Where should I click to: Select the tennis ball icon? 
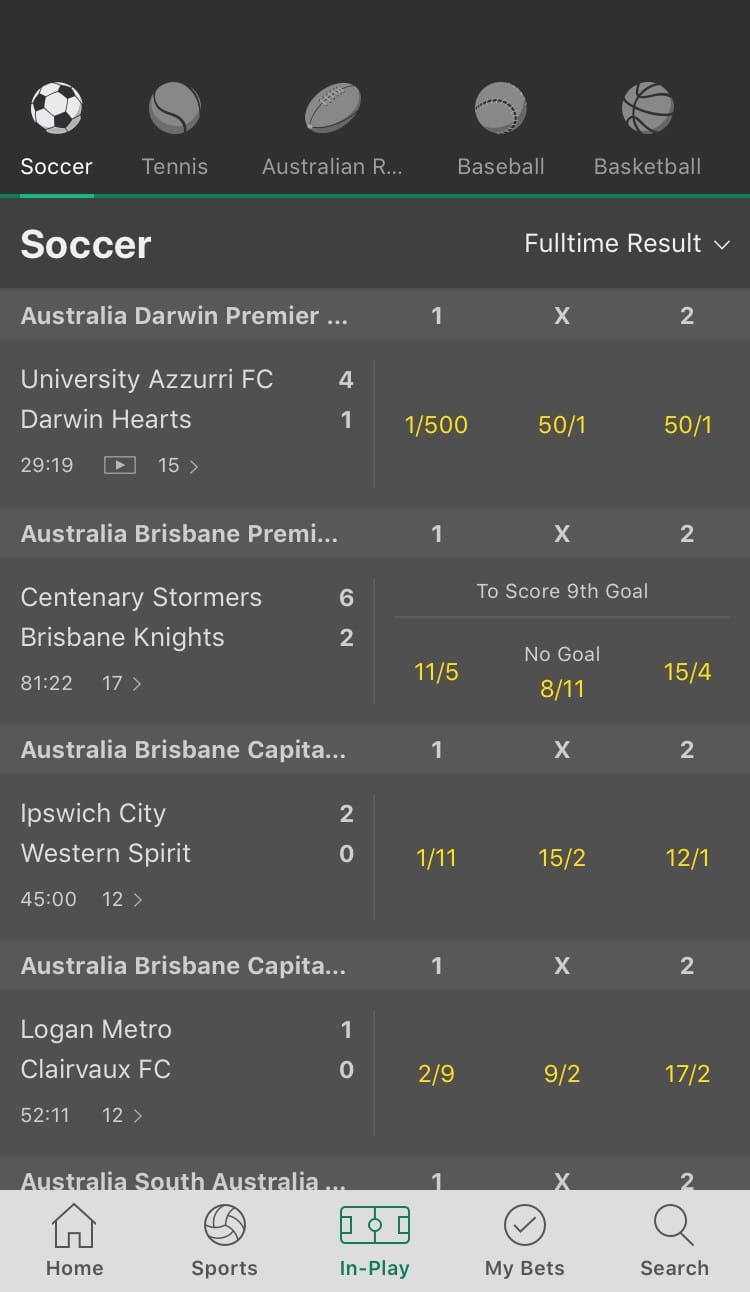click(x=175, y=108)
